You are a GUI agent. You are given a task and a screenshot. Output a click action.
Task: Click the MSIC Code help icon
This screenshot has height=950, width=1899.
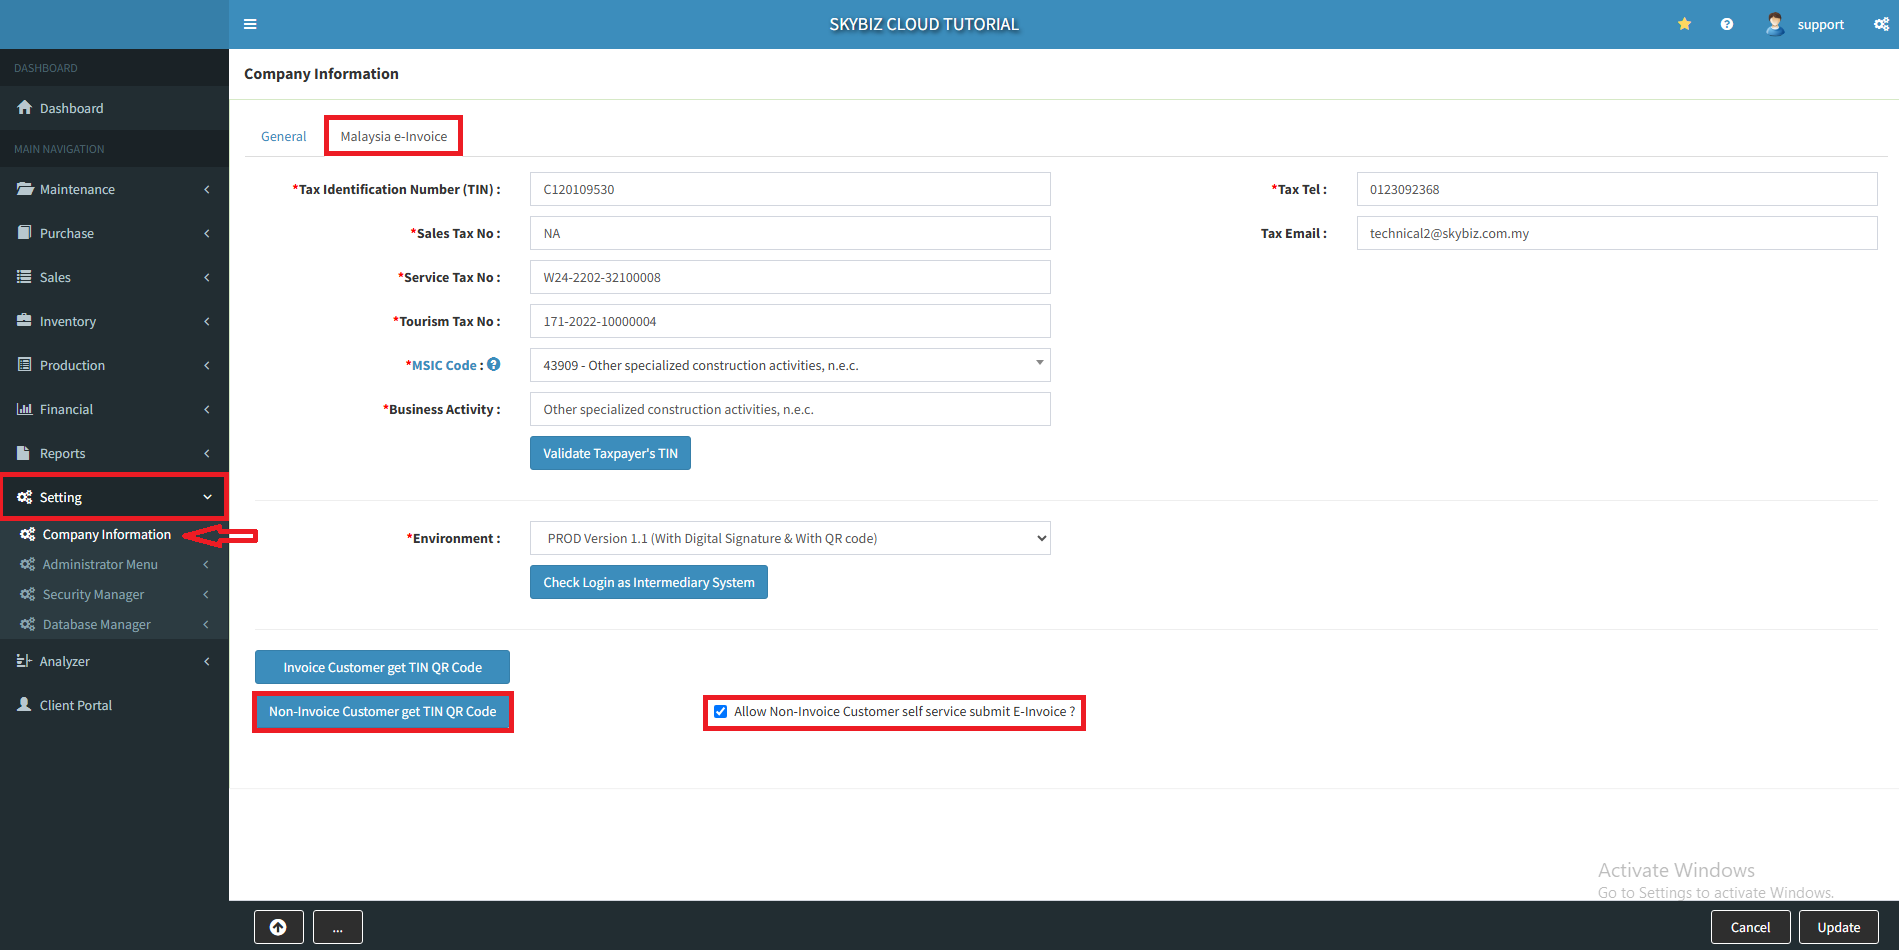[x=494, y=365]
